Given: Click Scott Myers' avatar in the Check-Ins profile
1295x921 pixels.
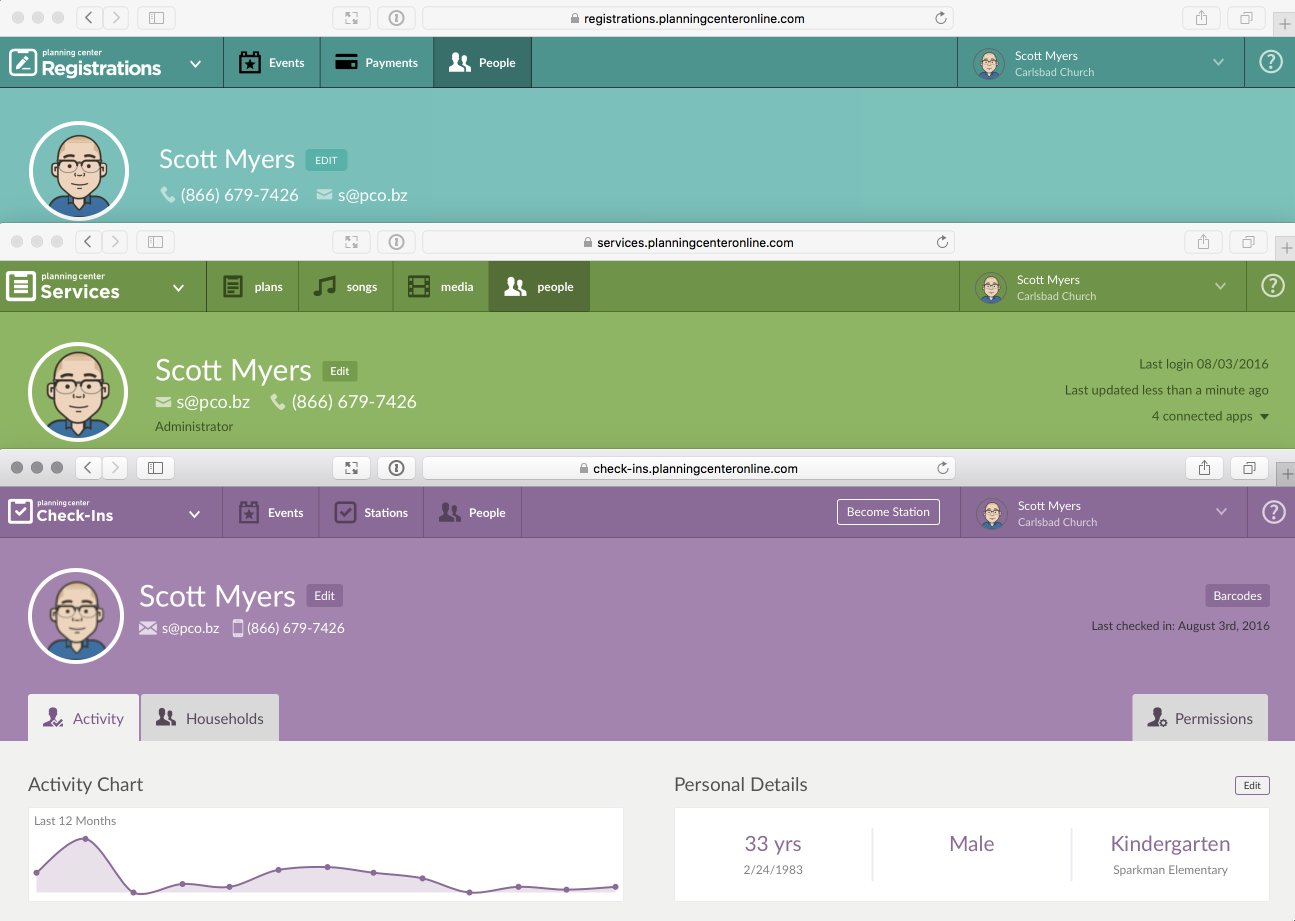Looking at the screenshot, I should pyautogui.click(x=78, y=617).
